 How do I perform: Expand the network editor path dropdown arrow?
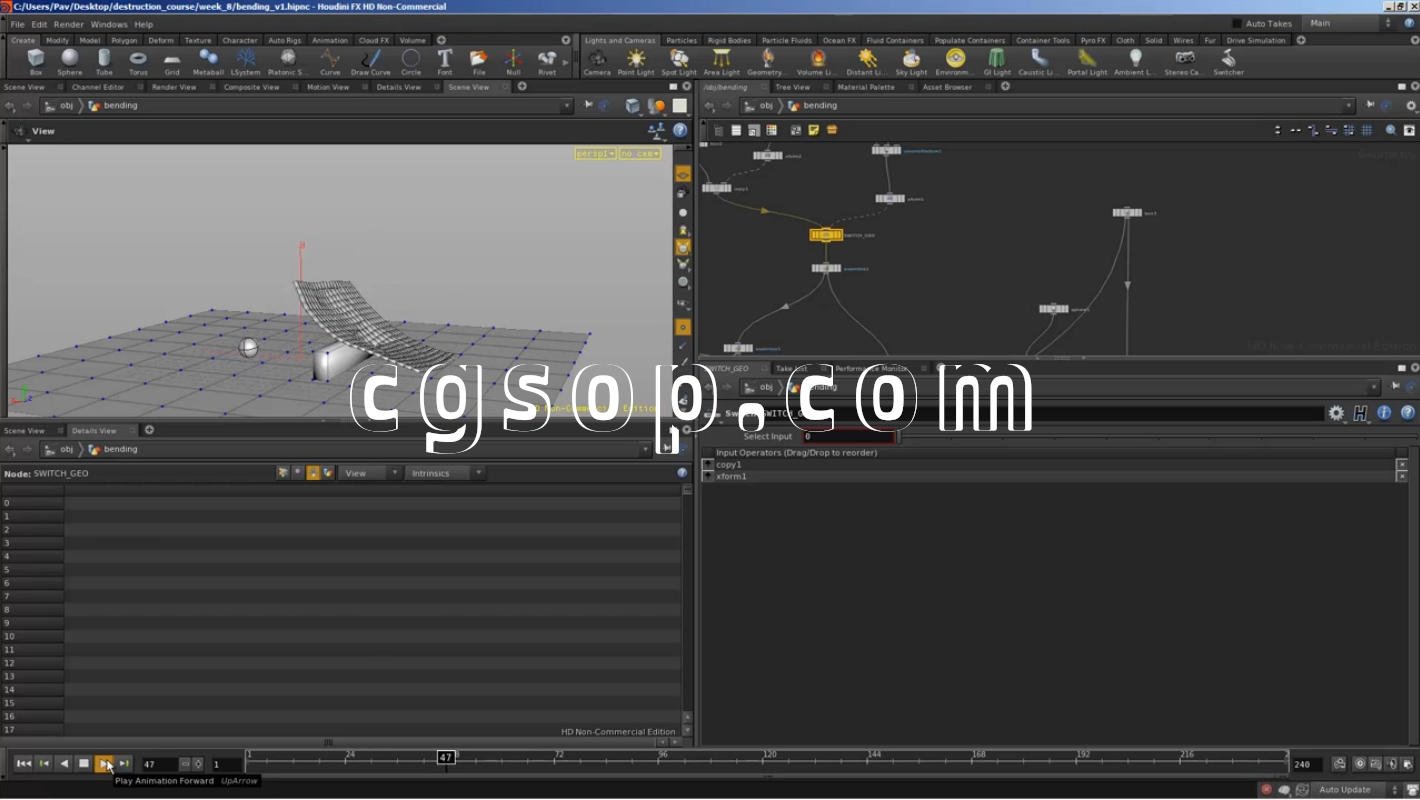[1348, 105]
